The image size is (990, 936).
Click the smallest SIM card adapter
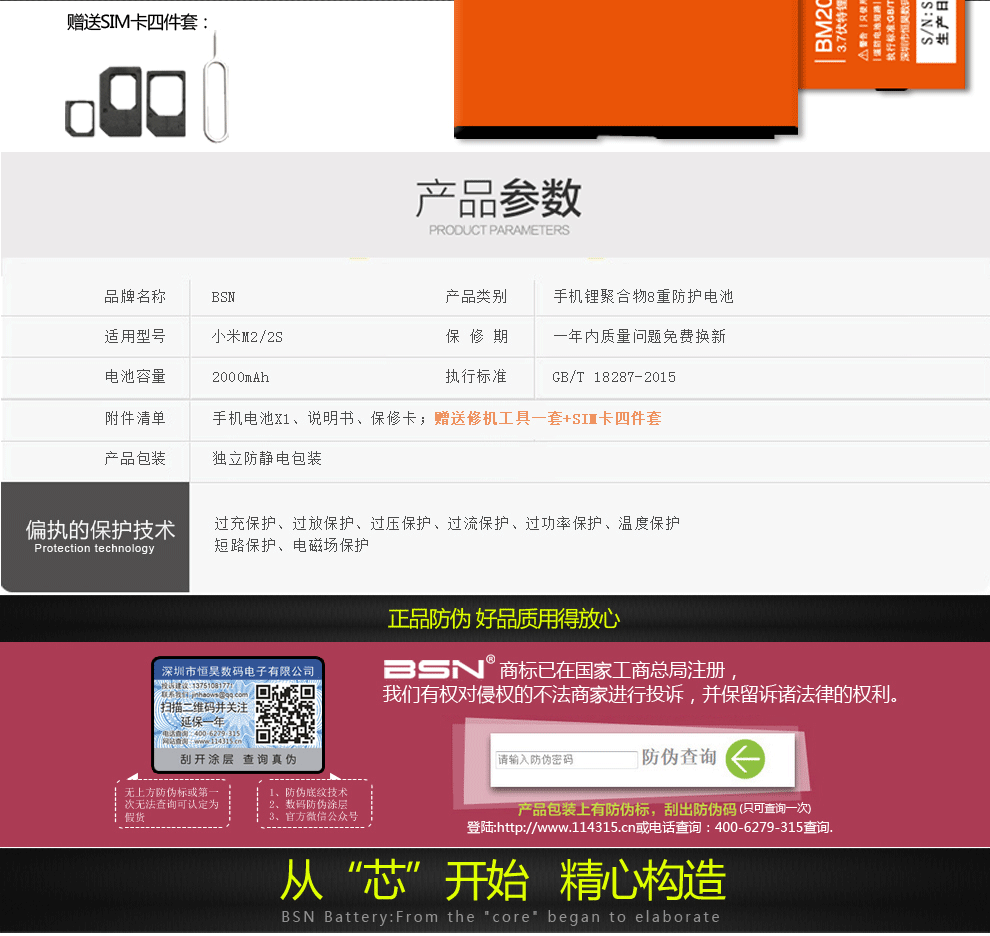tap(80, 118)
